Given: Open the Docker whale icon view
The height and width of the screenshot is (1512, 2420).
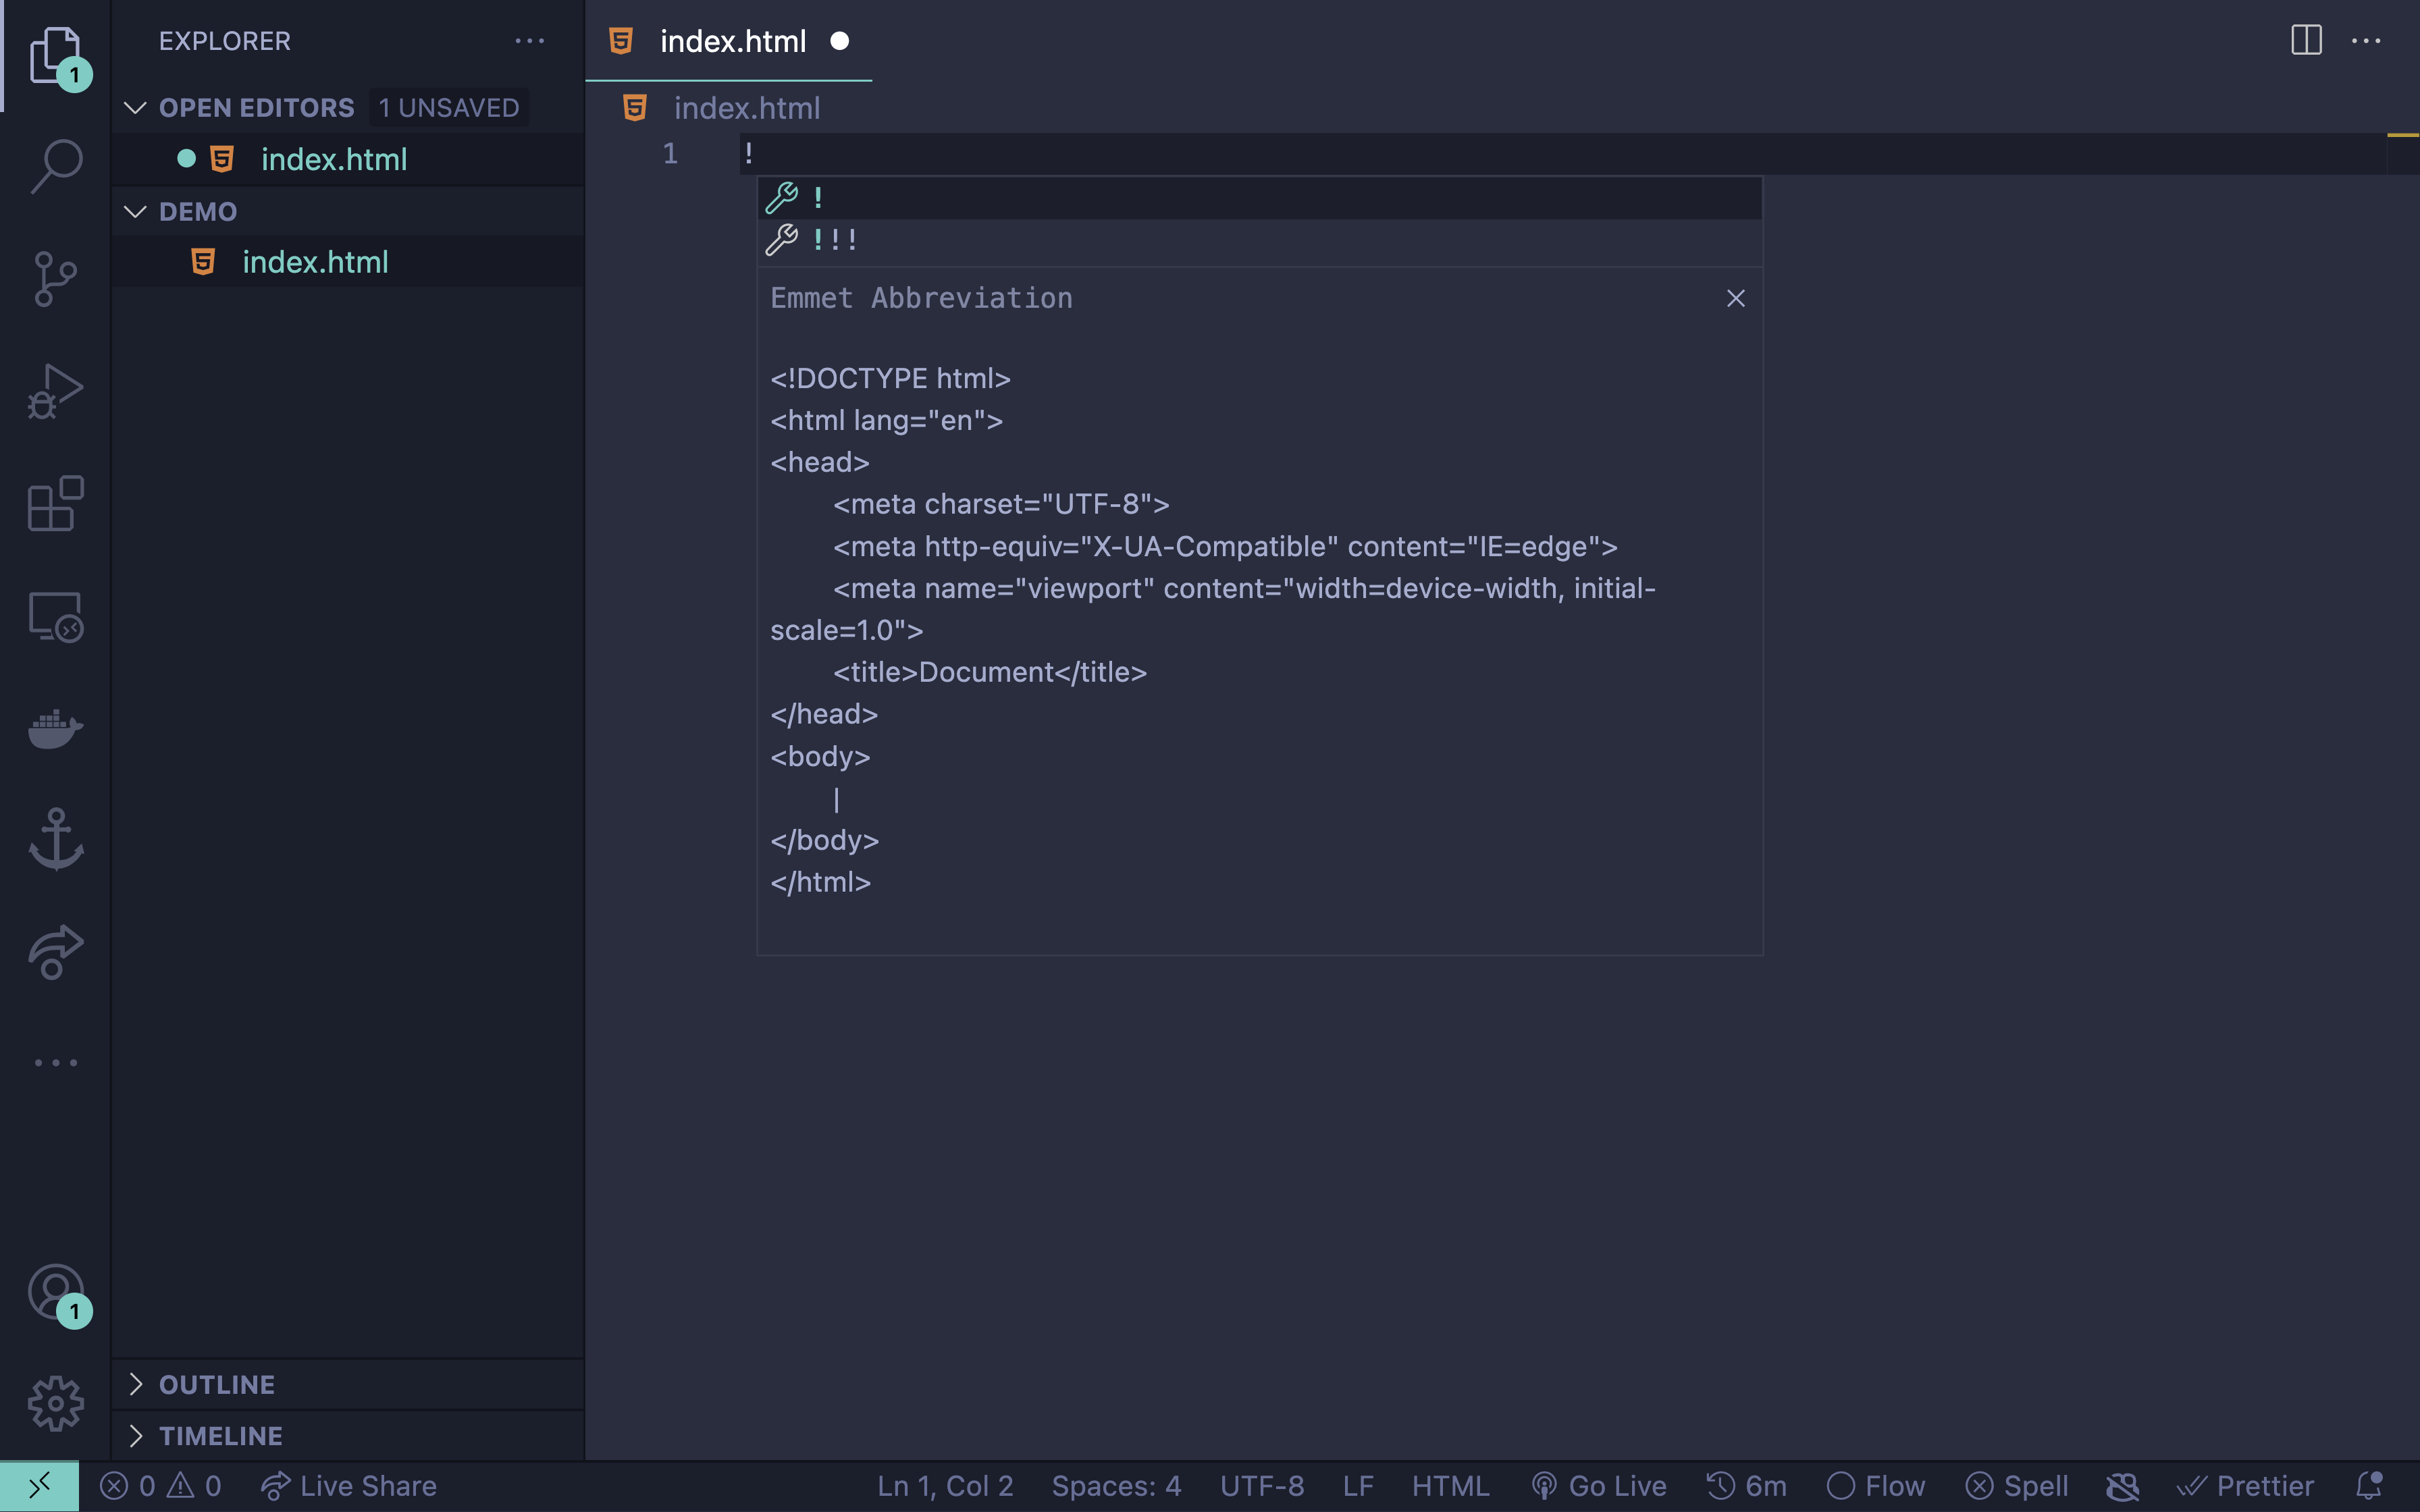Looking at the screenshot, I should point(55,728).
